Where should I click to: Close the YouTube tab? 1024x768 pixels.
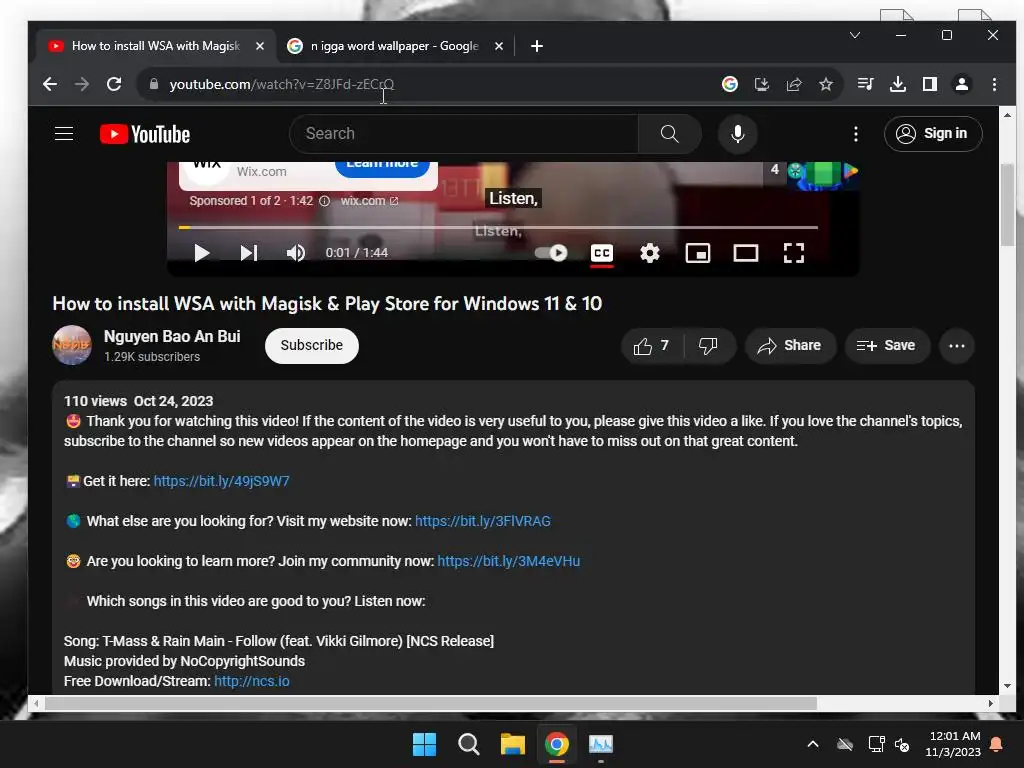(260, 46)
